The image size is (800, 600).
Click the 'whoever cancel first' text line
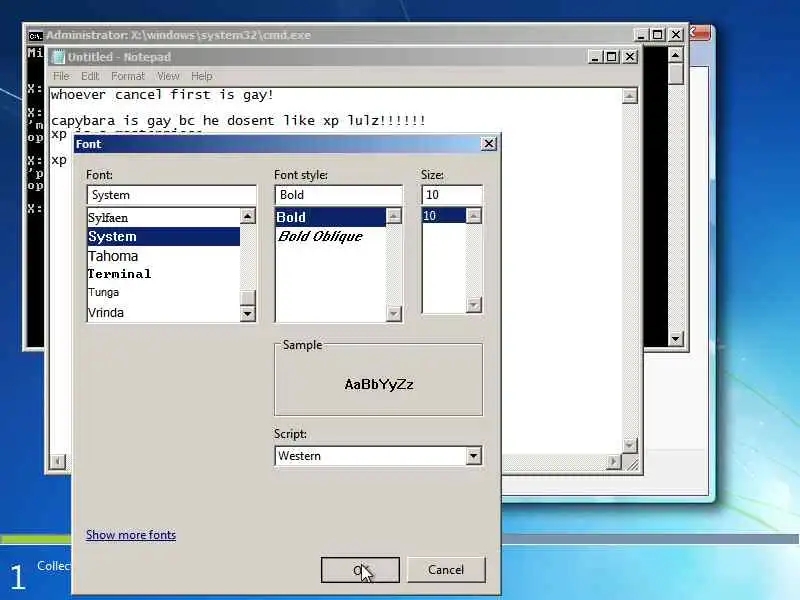[162, 95]
